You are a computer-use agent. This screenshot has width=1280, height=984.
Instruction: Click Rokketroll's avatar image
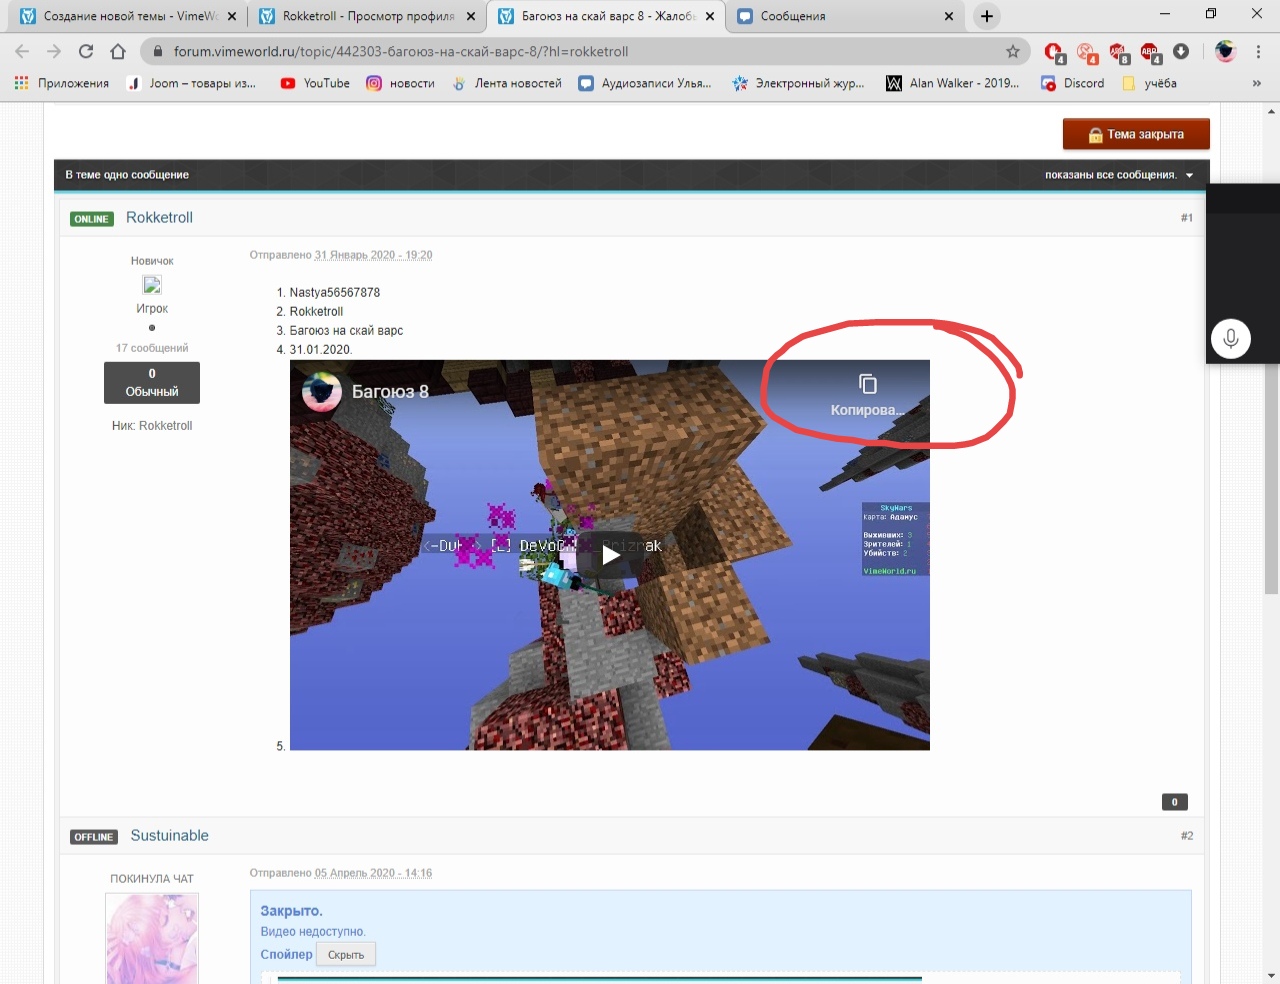(x=152, y=285)
